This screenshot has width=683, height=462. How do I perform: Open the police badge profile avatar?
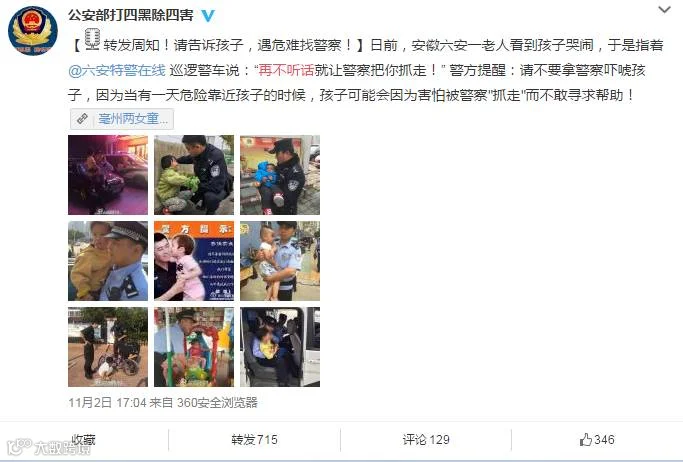click(33, 30)
